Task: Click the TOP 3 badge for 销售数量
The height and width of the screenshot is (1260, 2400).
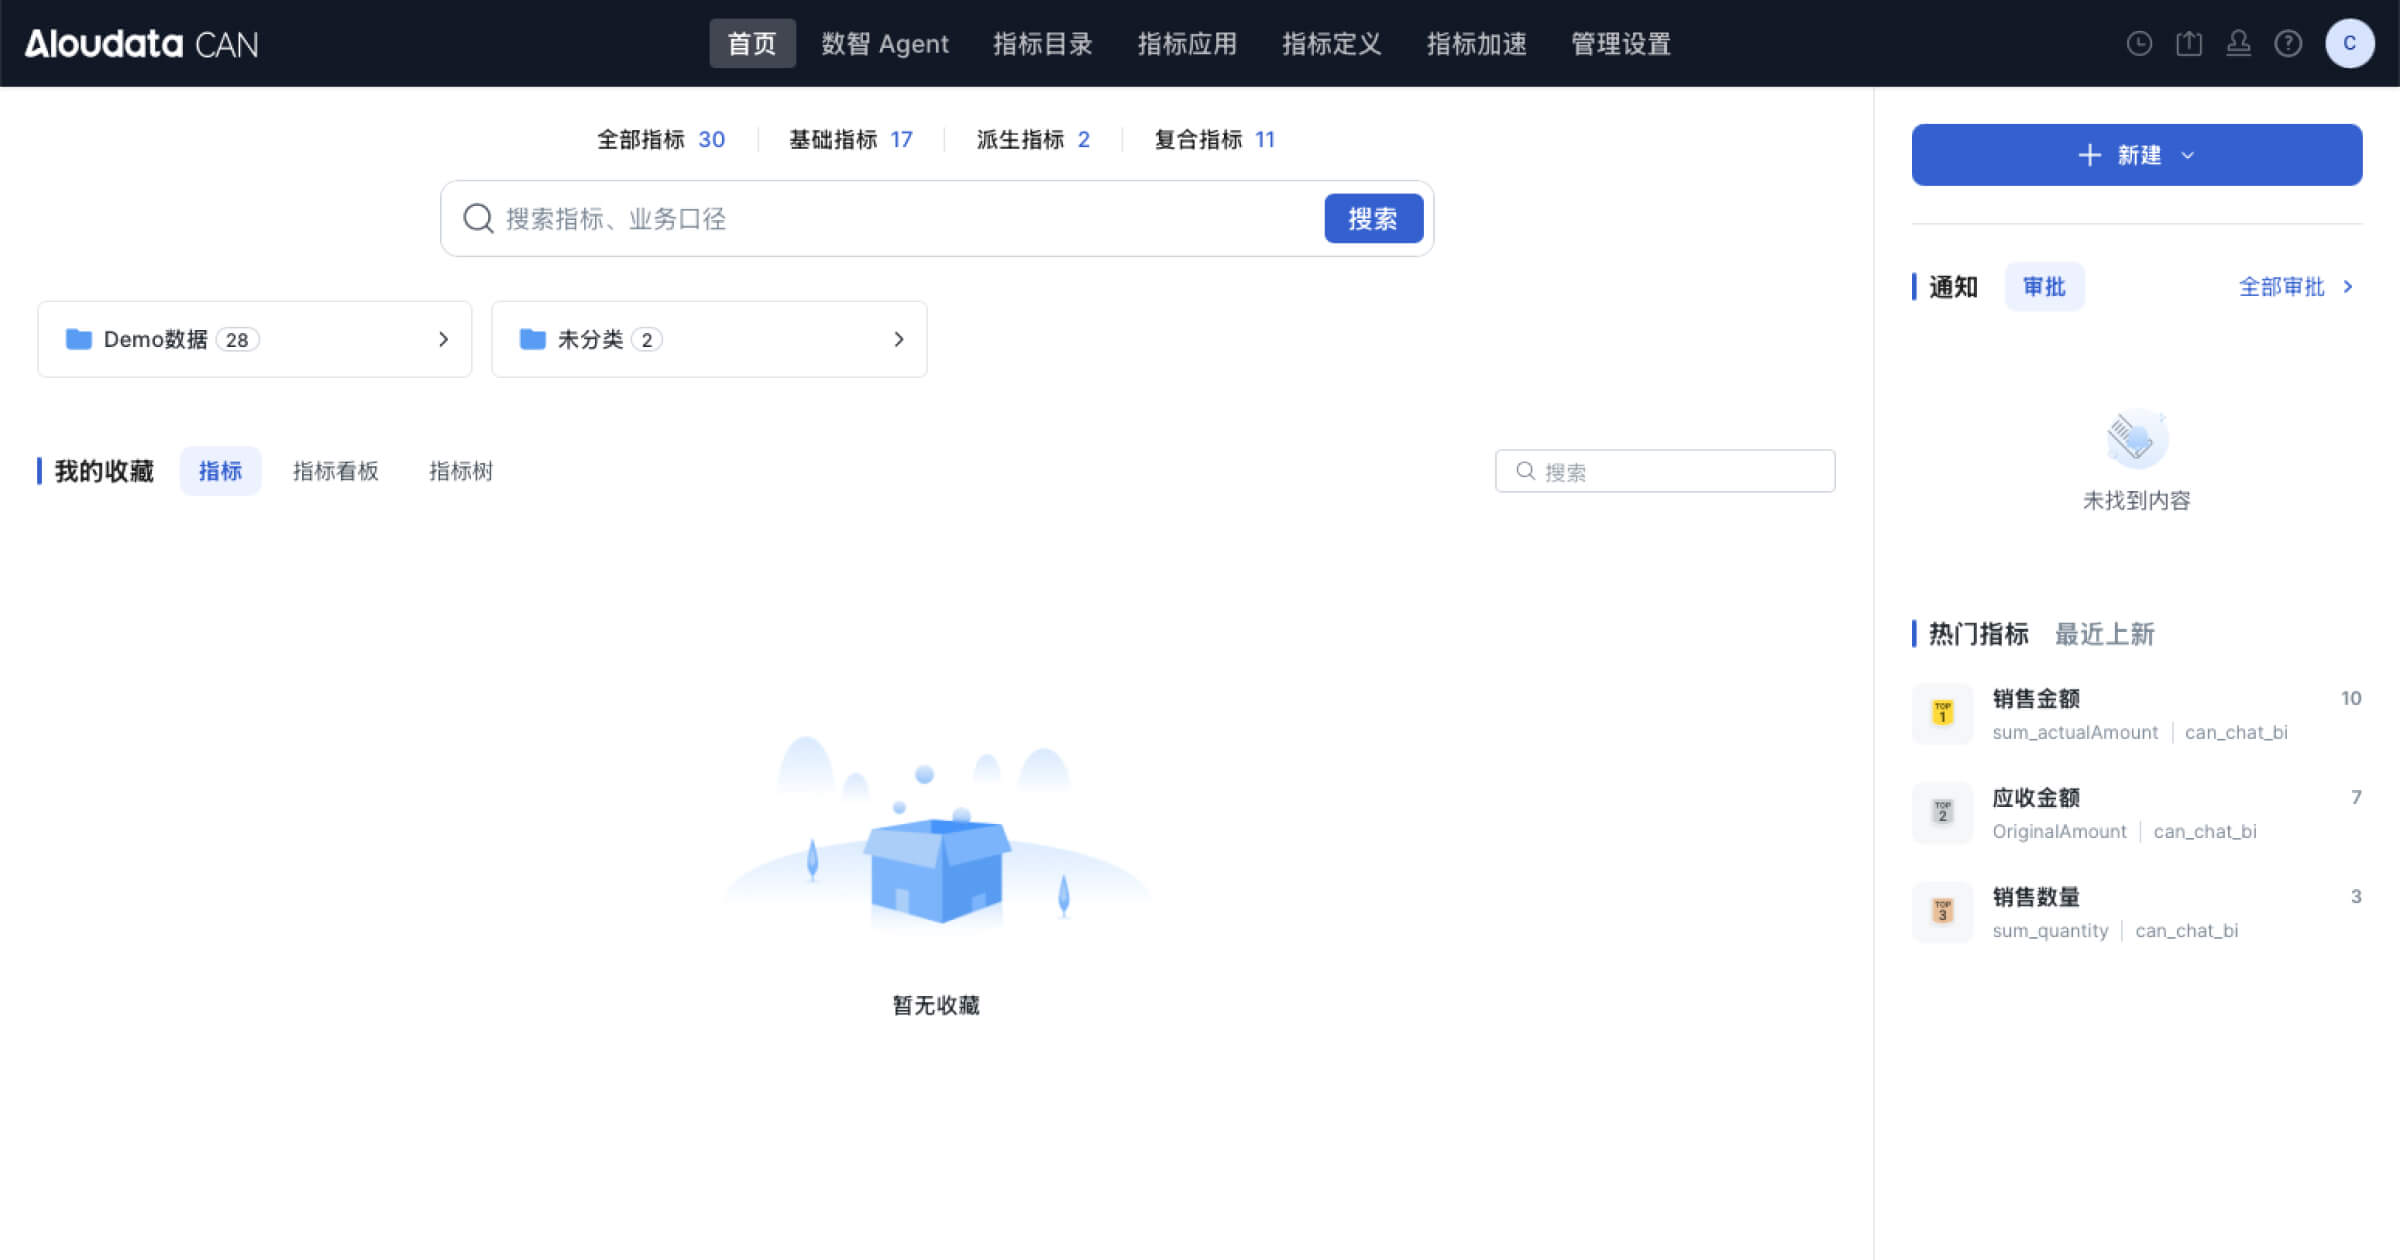Action: [x=1942, y=911]
